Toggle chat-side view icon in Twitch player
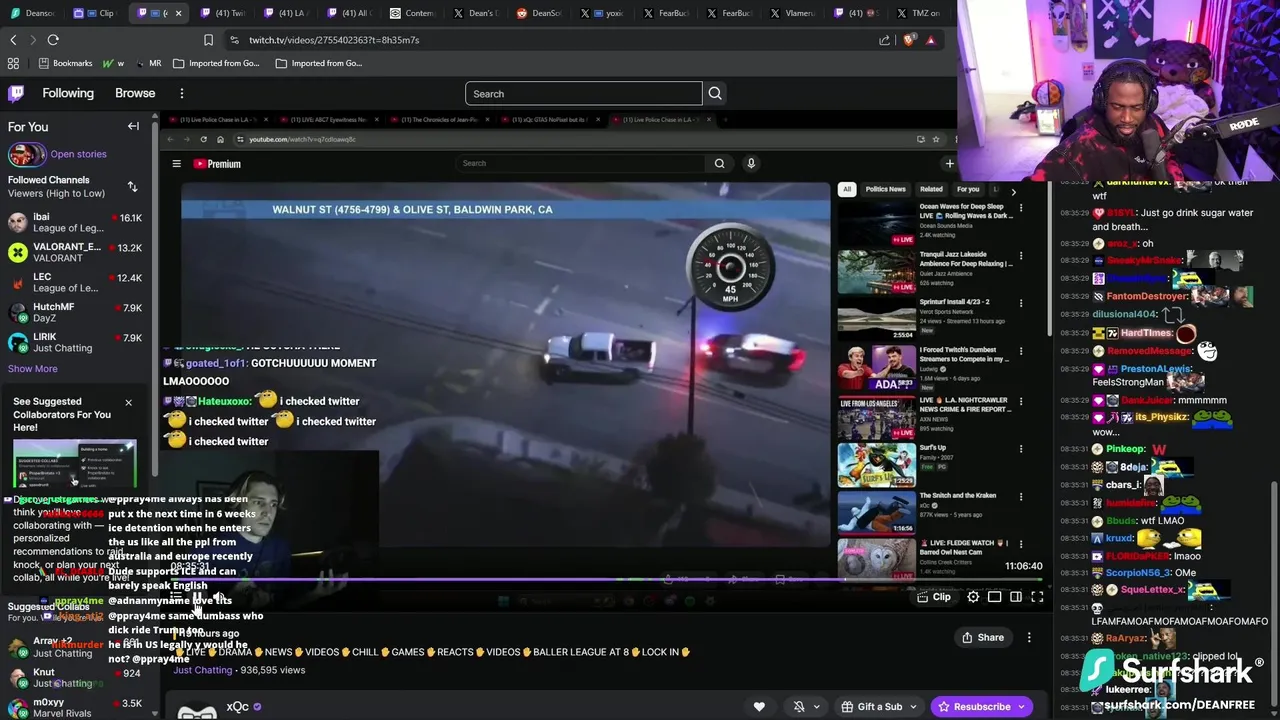The width and height of the screenshot is (1280, 720). tap(1016, 597)
